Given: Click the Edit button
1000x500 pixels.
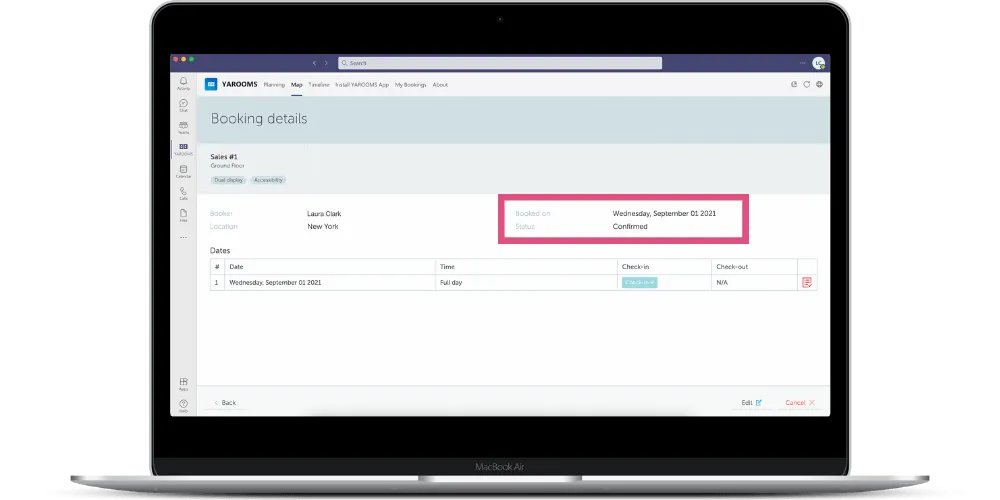Looking at the screenshot, I should (751, 402).
